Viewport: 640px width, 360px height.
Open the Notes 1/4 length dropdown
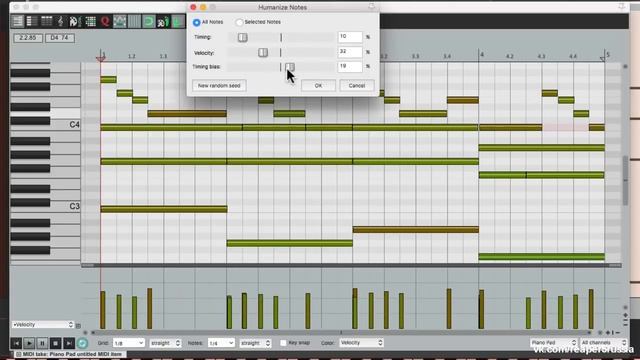coord(221,343)
